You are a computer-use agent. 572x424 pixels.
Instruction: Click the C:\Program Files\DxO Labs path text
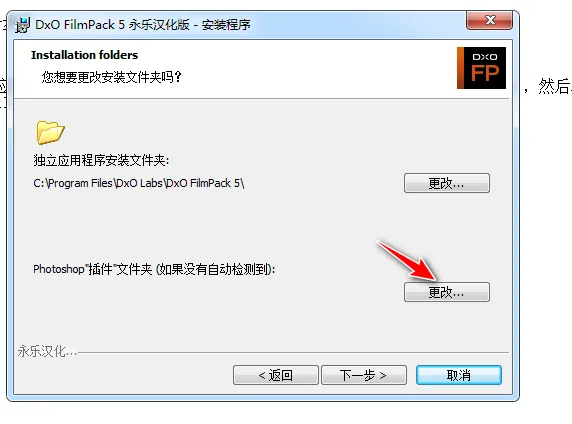(x=139, y=183)
